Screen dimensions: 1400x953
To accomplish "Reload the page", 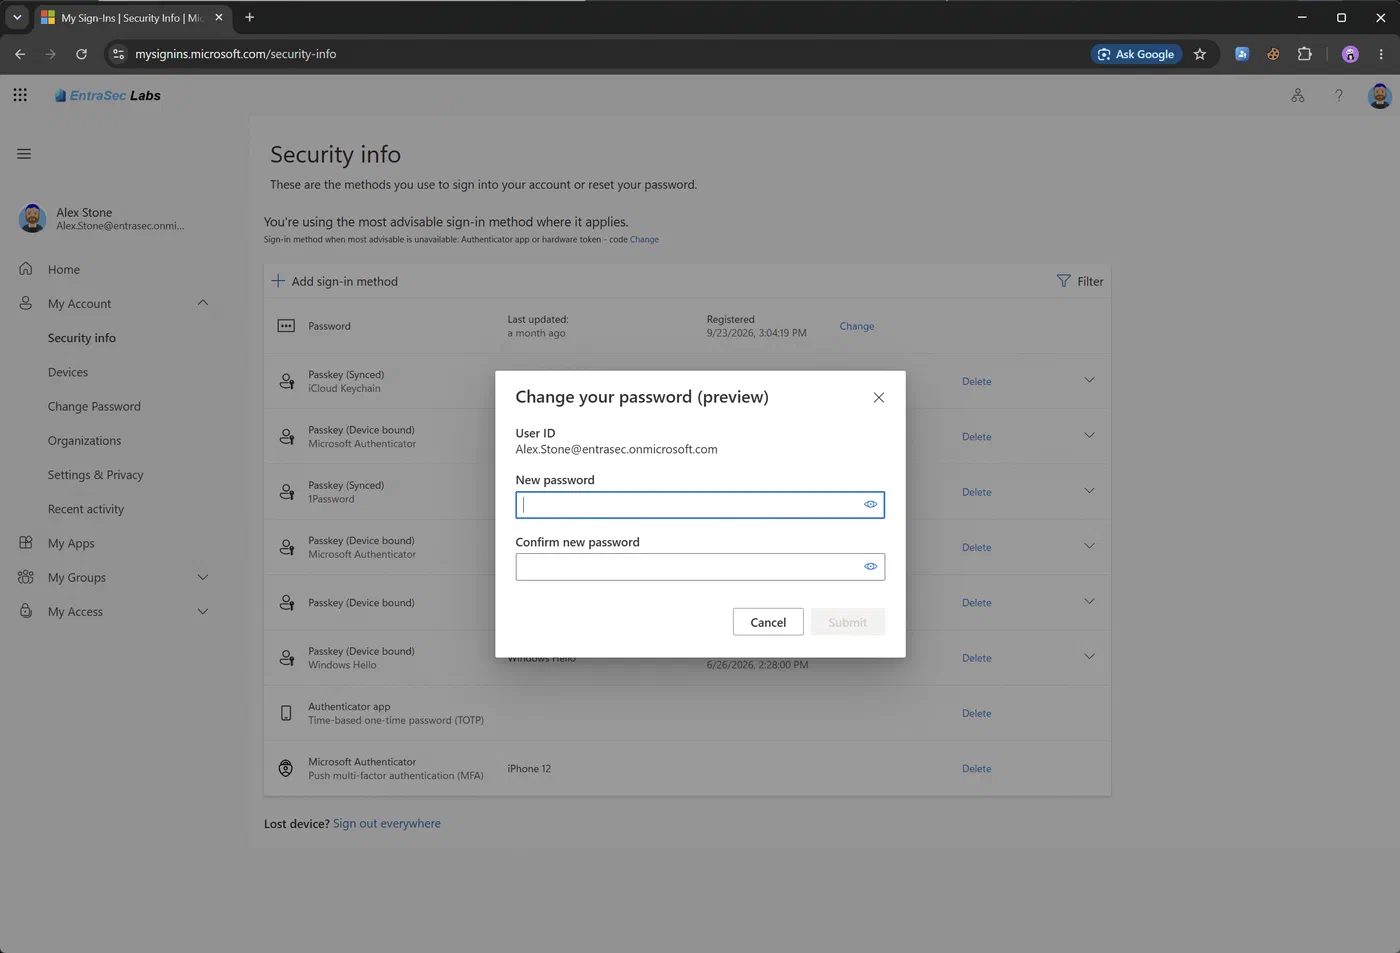I will click(82, 54).
